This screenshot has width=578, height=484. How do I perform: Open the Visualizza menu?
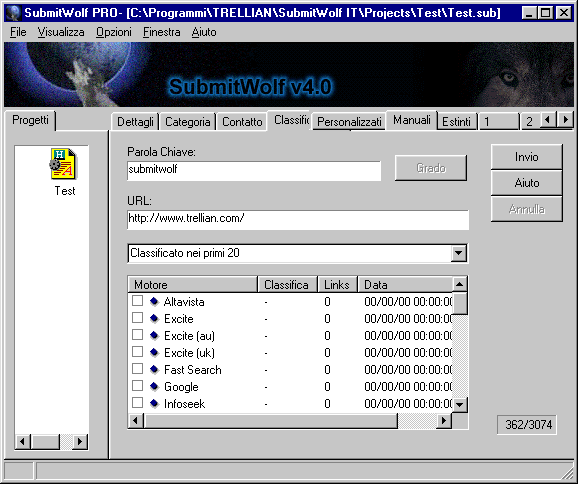(x=61, y=32)
